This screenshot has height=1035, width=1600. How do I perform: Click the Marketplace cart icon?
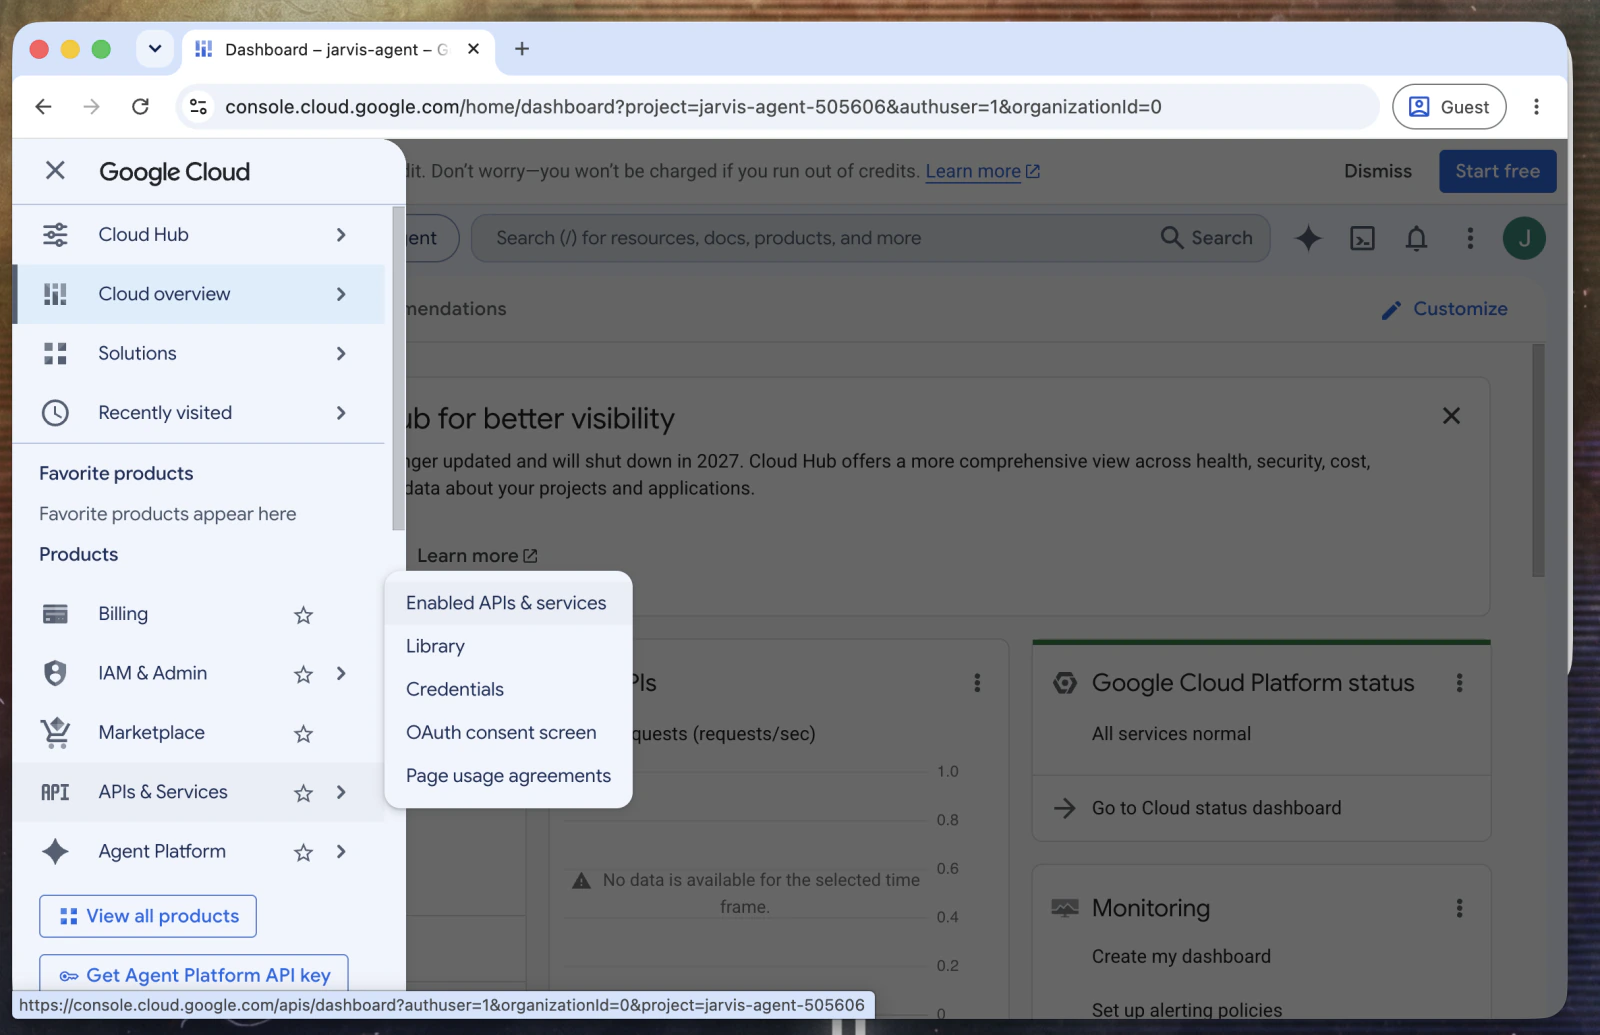click(x=55, y=733)
